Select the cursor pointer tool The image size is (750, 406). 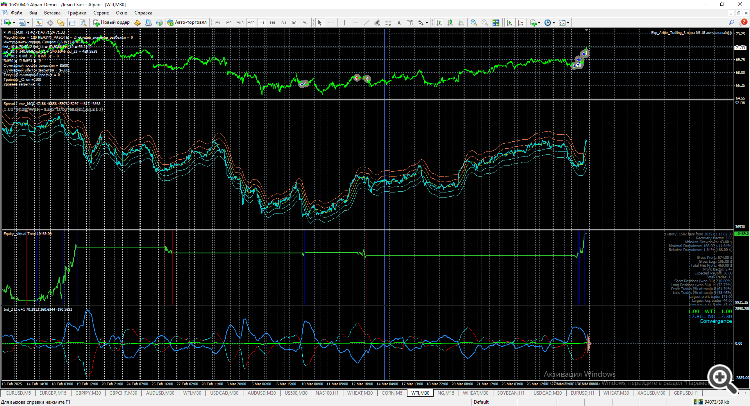320,22
